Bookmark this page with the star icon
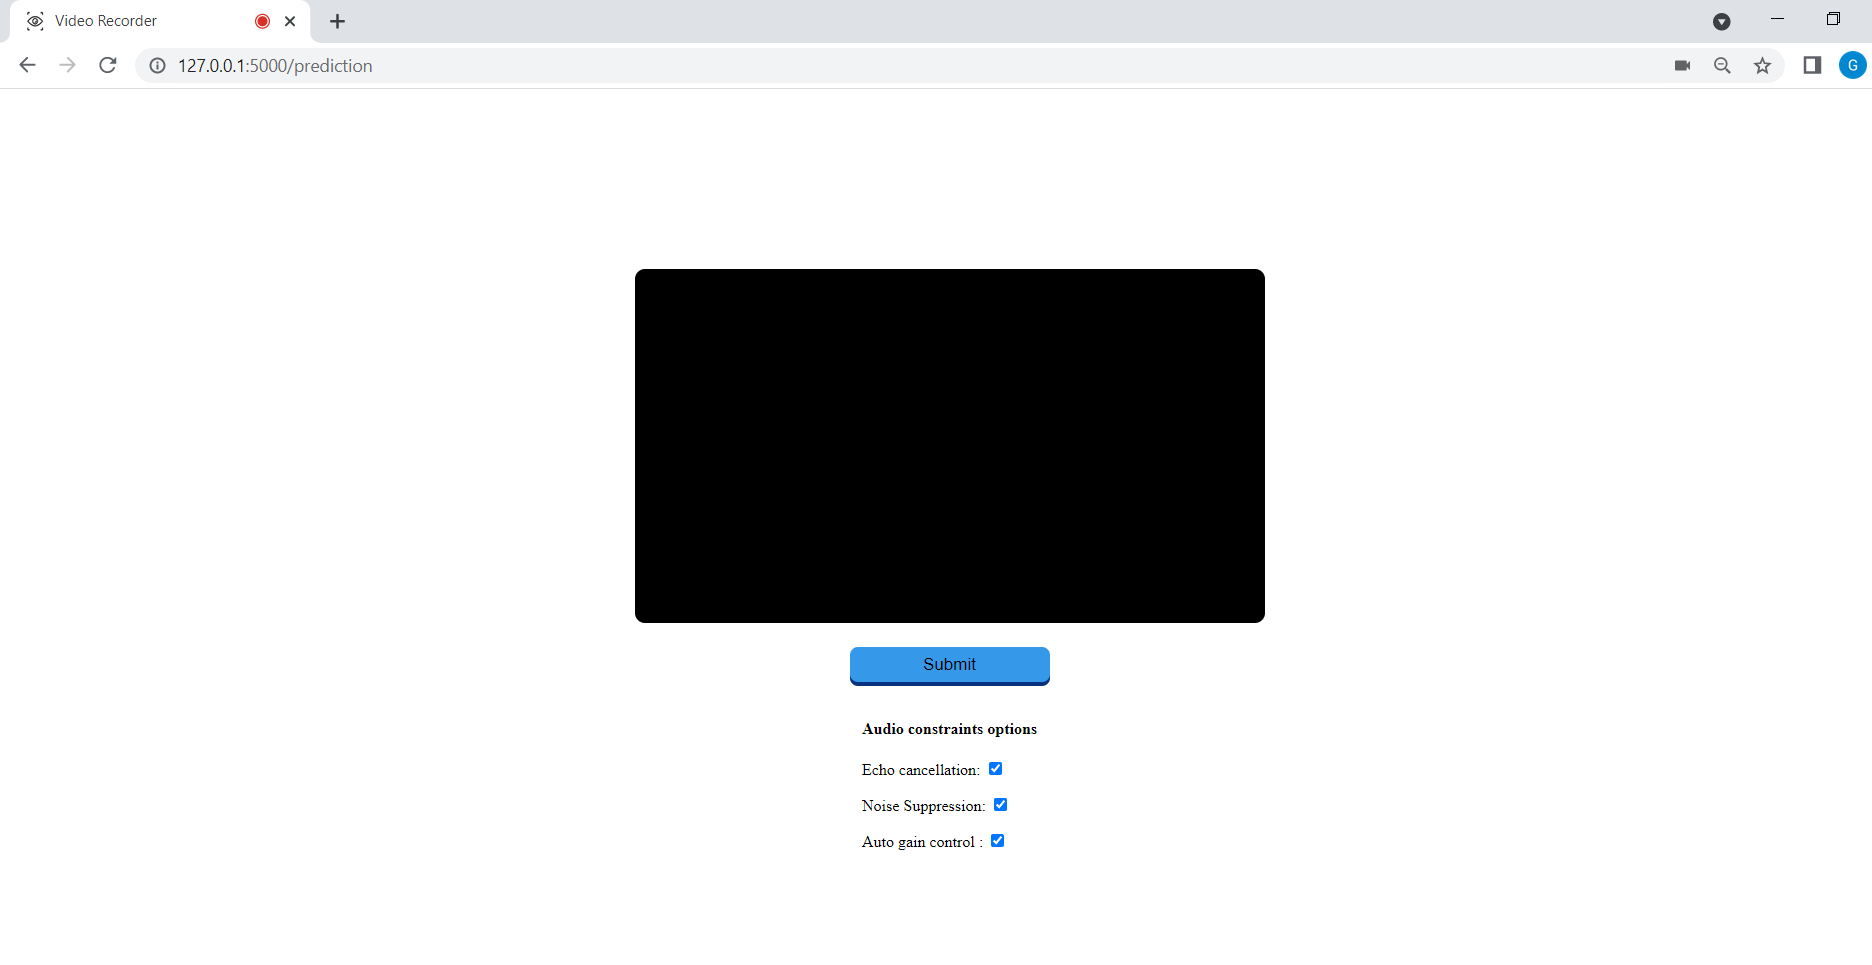This screenshot has height=965, width=1872. tap(1762, 65)
